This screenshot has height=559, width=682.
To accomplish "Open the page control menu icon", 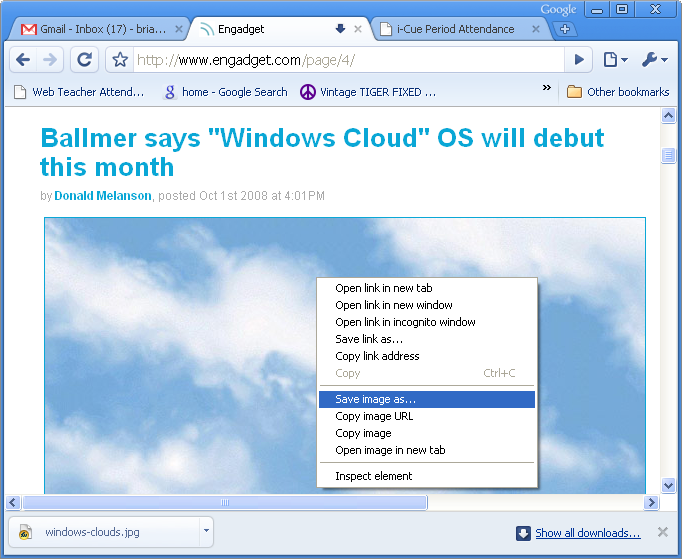I will pyautogui.click(x=615, y=60).
